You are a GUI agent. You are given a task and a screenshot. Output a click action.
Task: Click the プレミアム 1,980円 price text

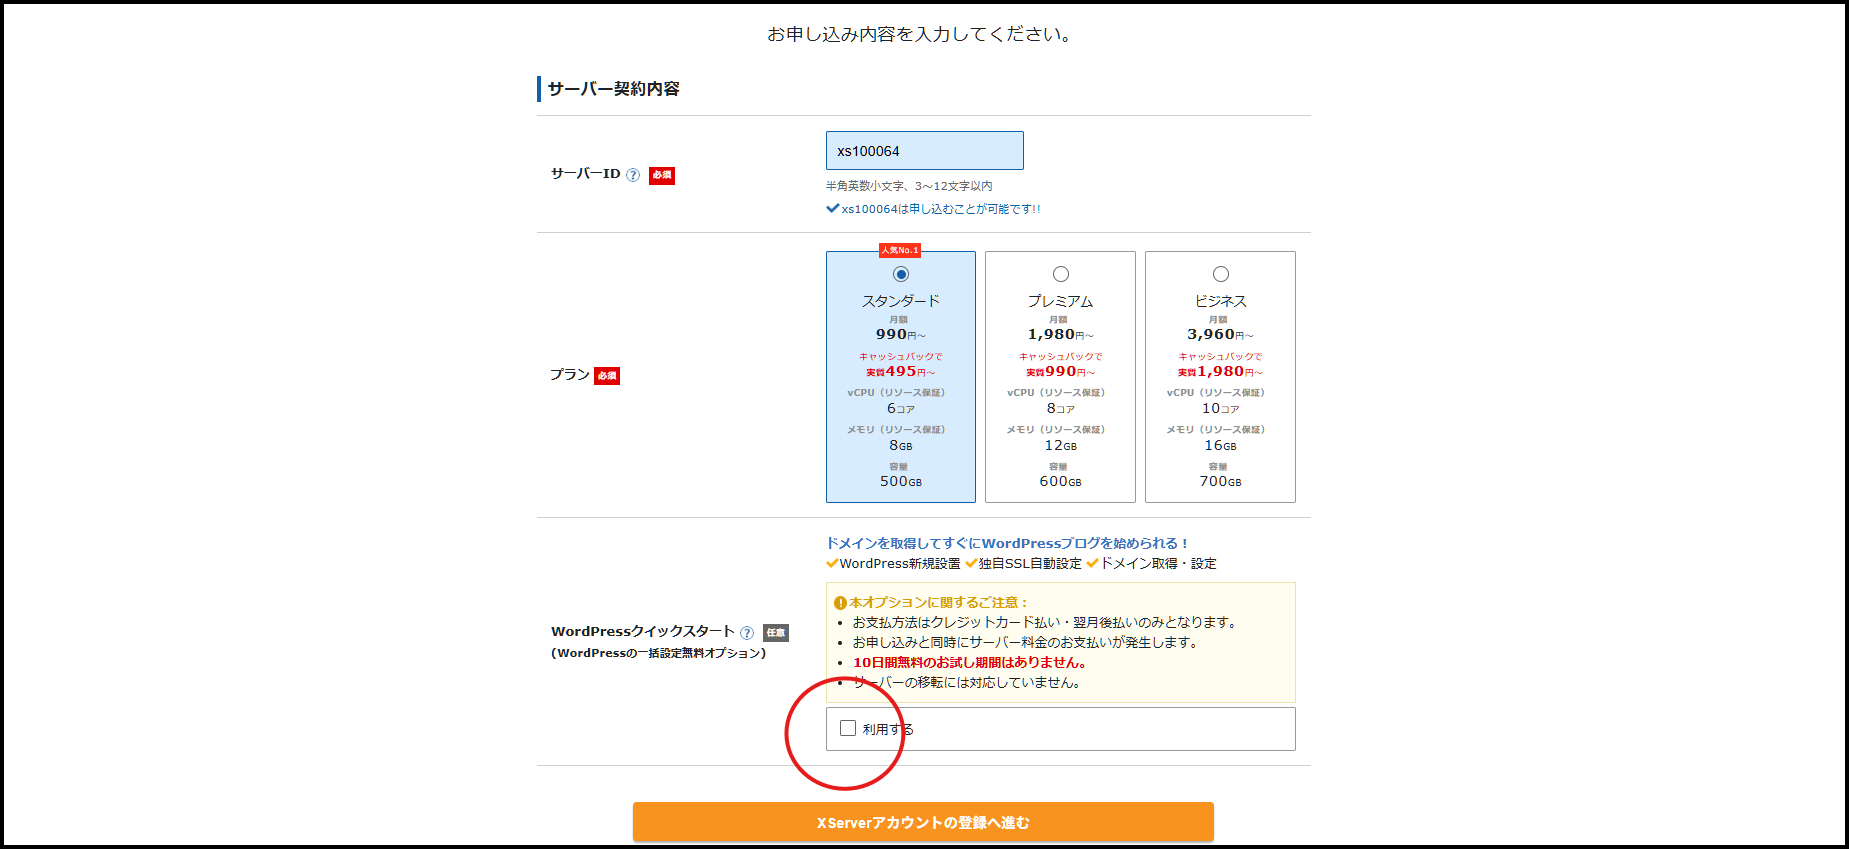pos(1061,335)
